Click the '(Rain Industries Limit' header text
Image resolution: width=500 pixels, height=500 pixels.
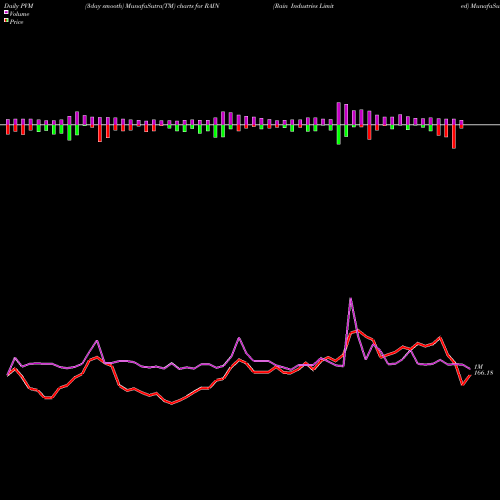(x=303, y=6)
